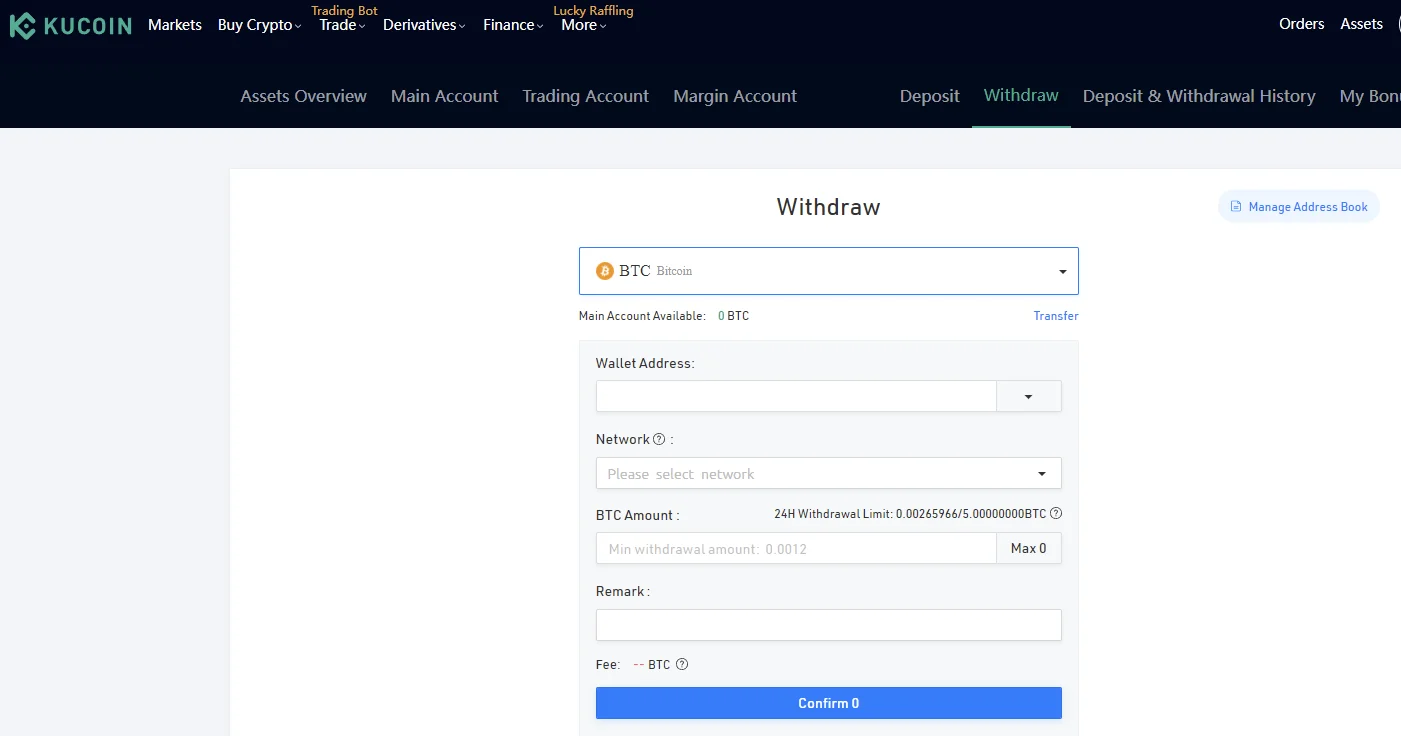Expand the Trade menu
The height and width of the screenshot is (736, 1401).
[342, 25]
